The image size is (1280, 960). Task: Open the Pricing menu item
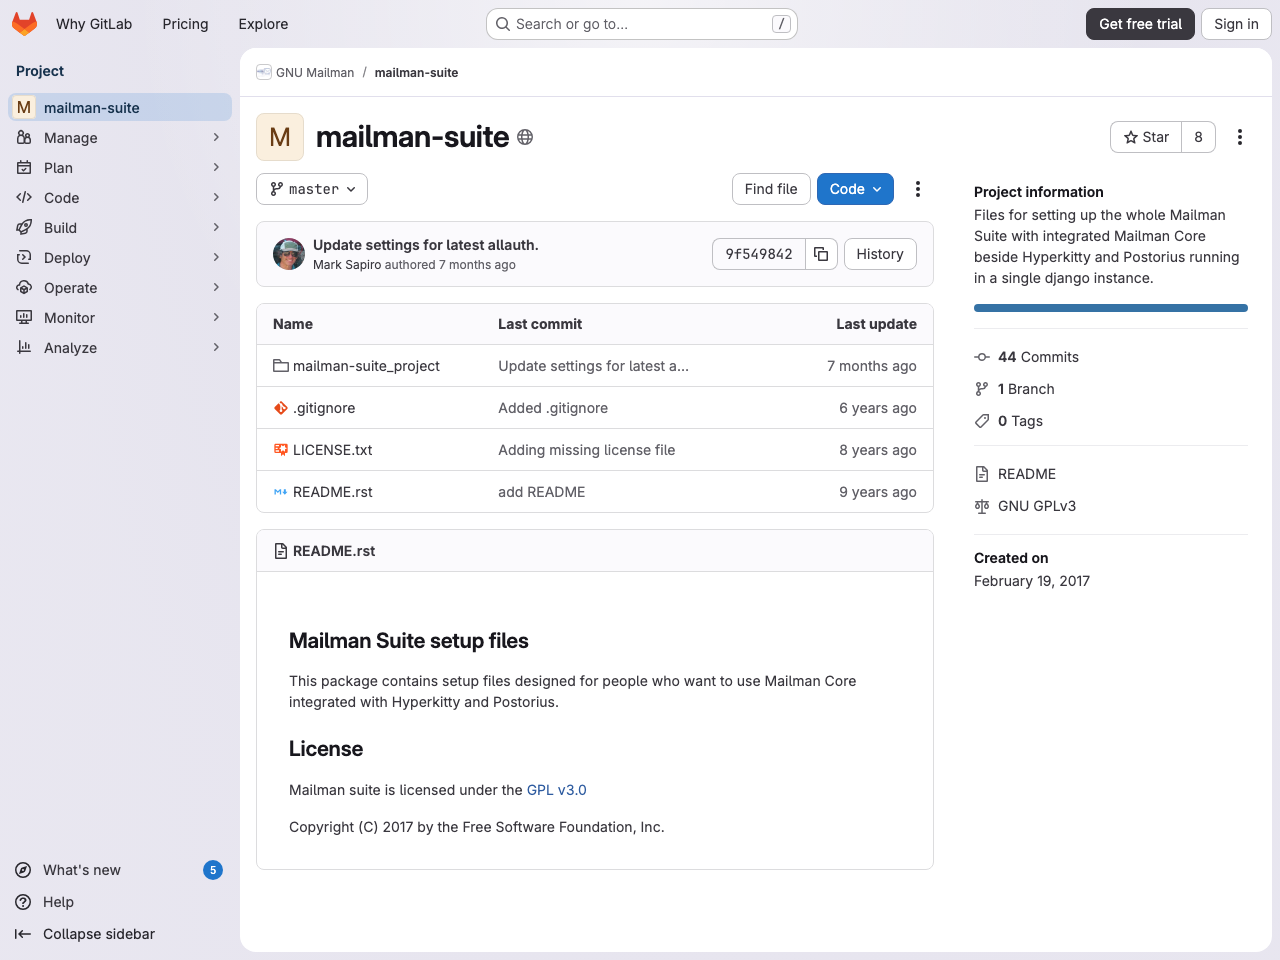pyautogui.click(x=185, y=23)
